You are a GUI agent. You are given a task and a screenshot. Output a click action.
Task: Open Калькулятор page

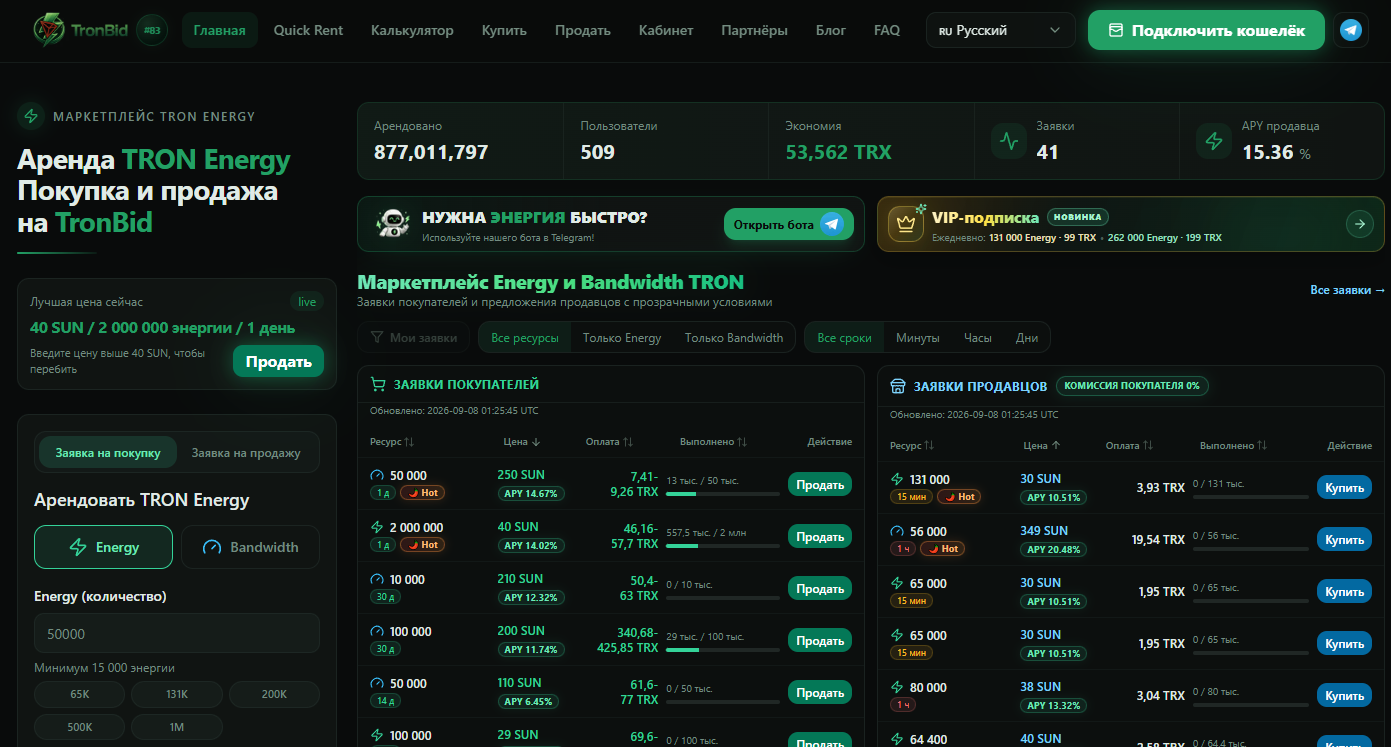click(x=412, y=30)
